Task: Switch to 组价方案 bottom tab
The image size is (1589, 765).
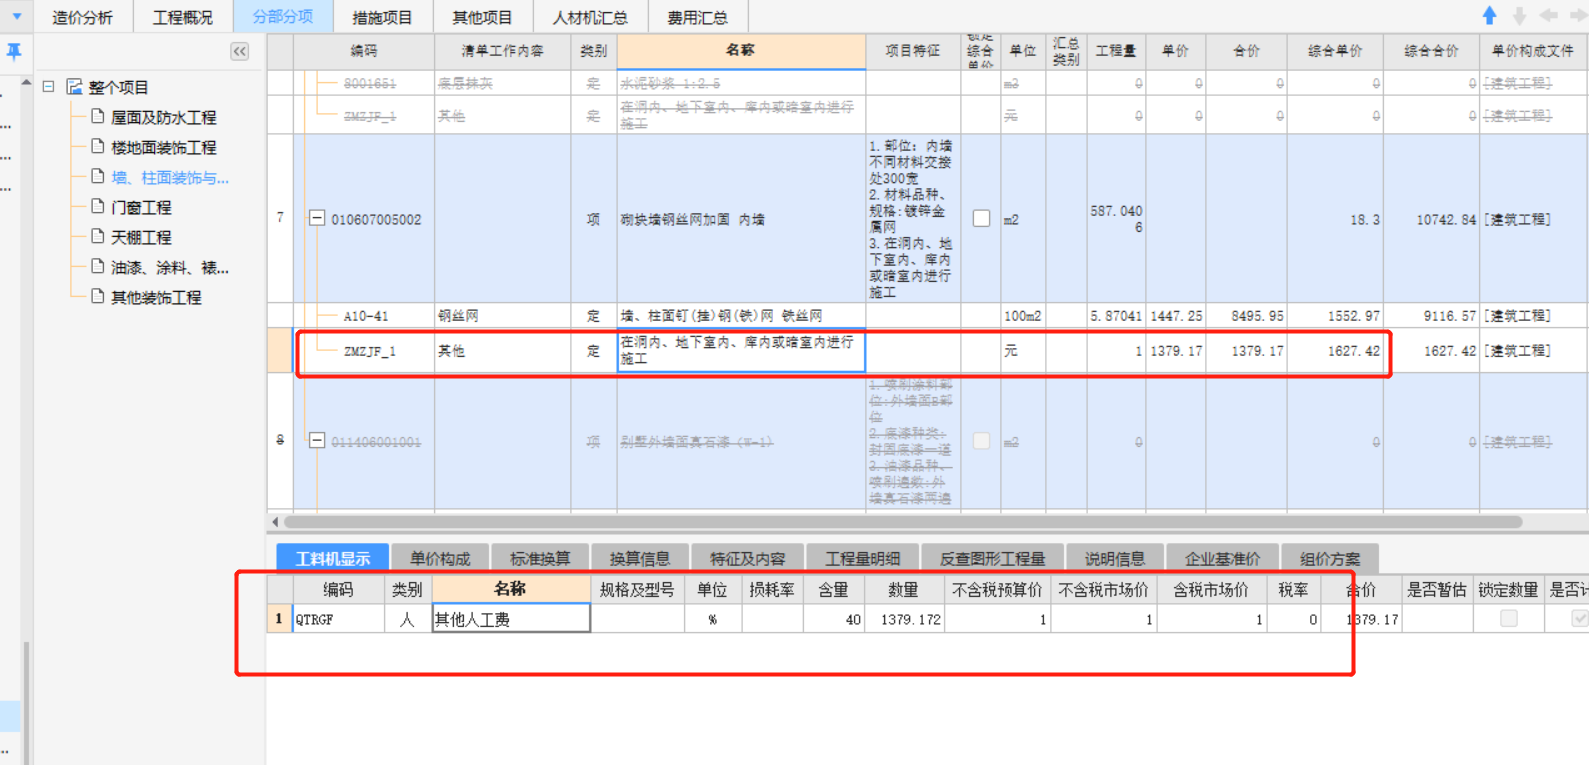Action: tap(1330, 558)
